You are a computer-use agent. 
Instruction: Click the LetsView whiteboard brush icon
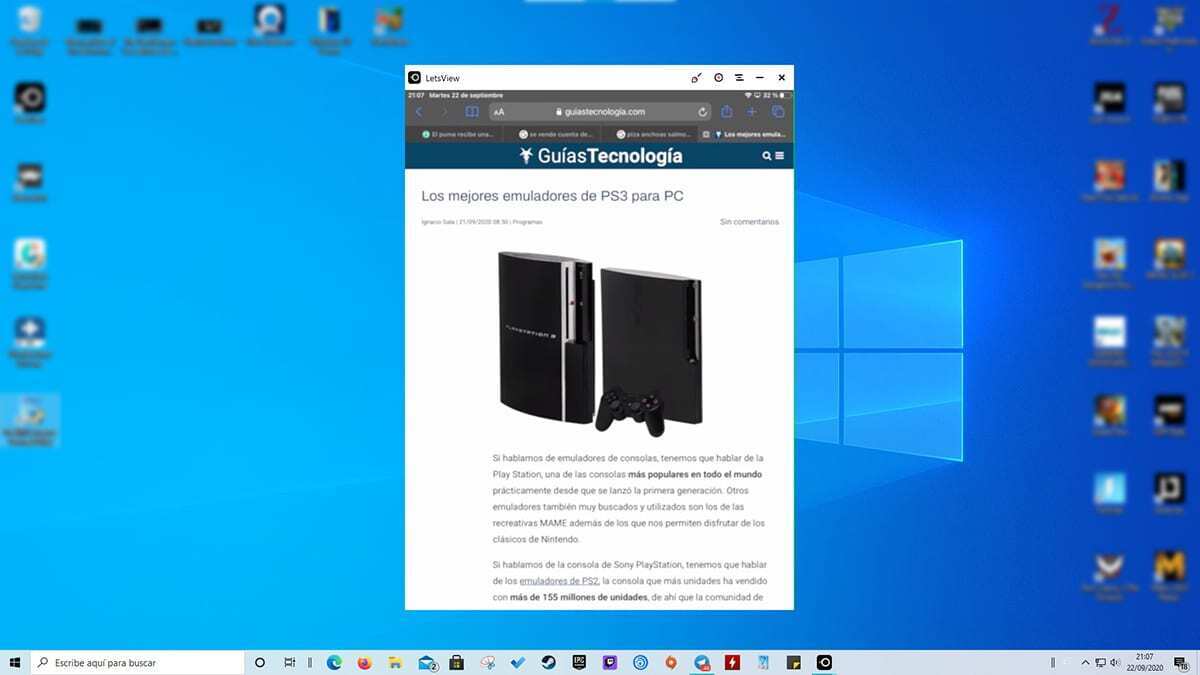[x=697, y=77]
